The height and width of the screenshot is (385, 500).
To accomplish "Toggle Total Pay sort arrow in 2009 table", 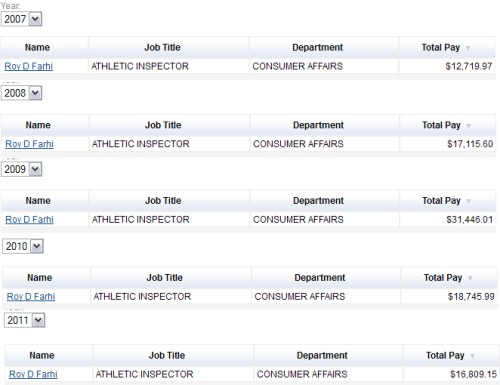I will [469, 201].
